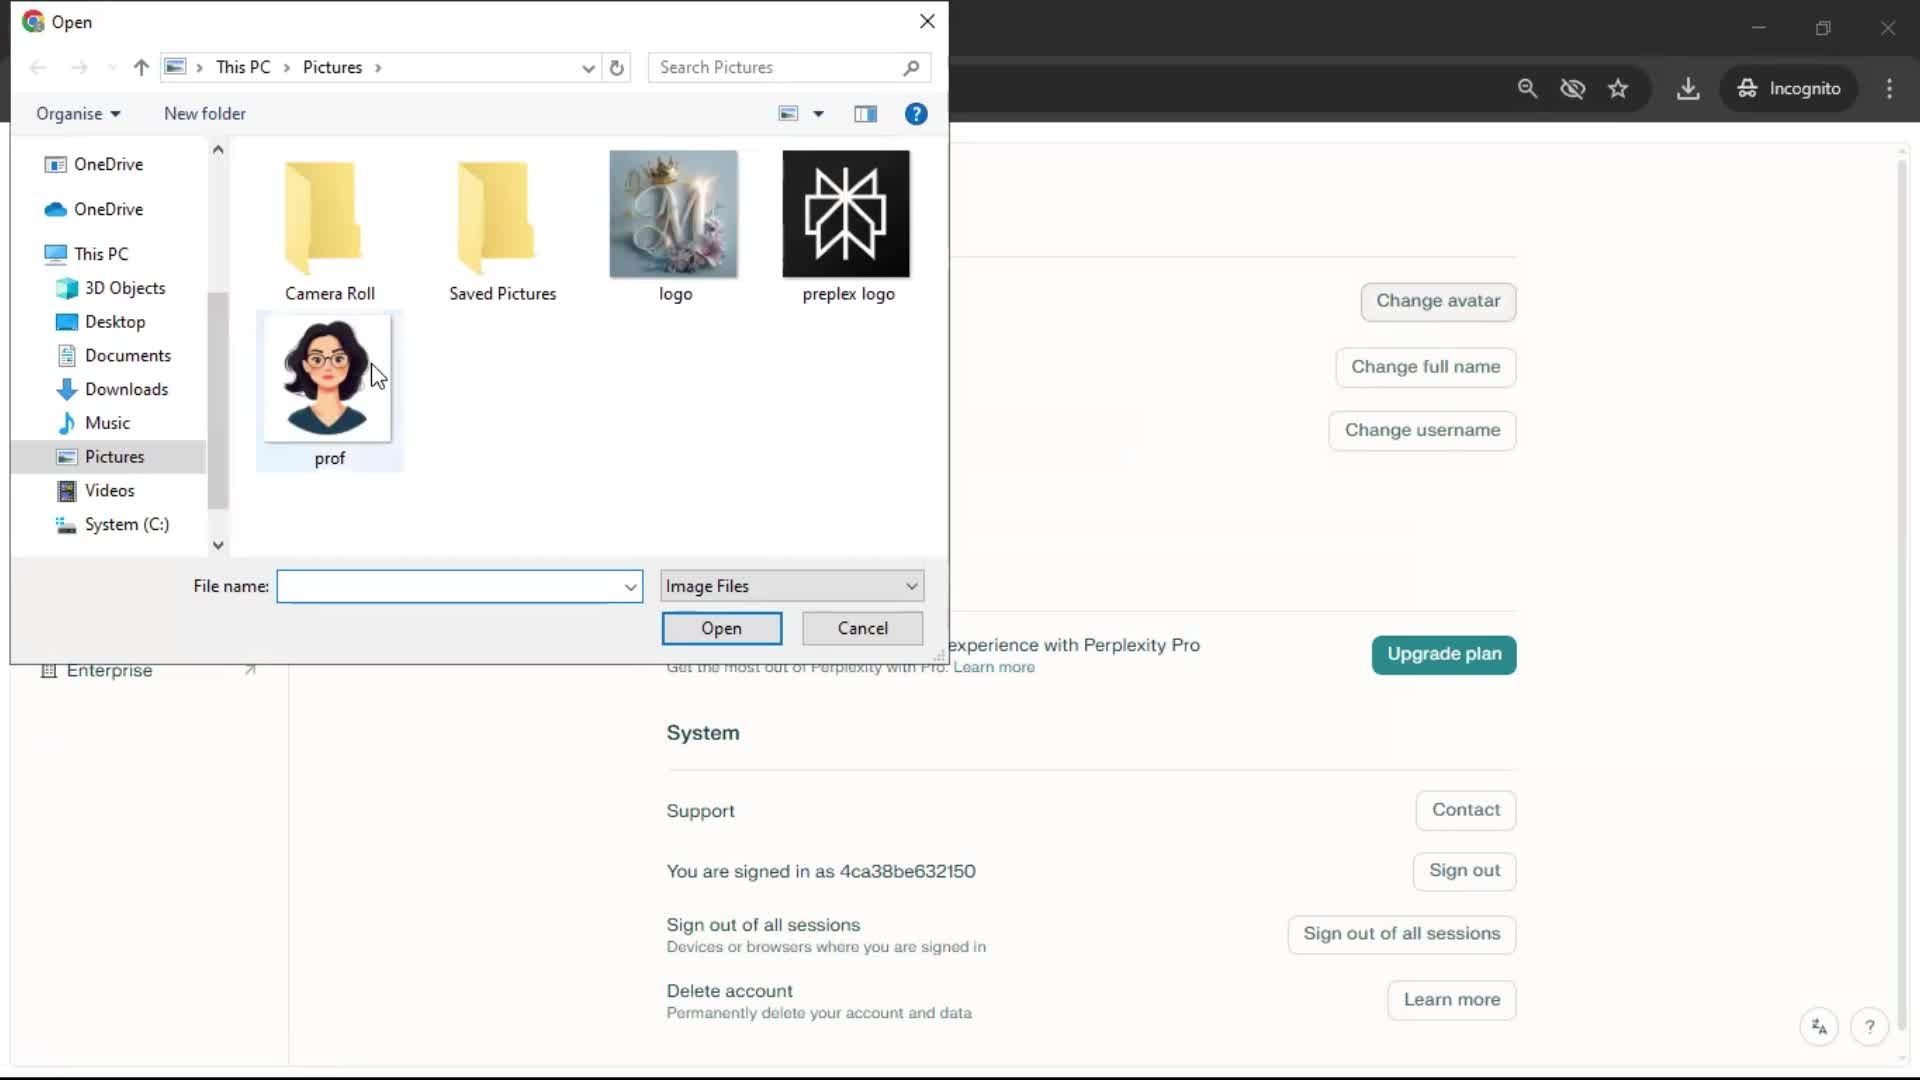
Task: Click the Cancel button
Action: 862,628
